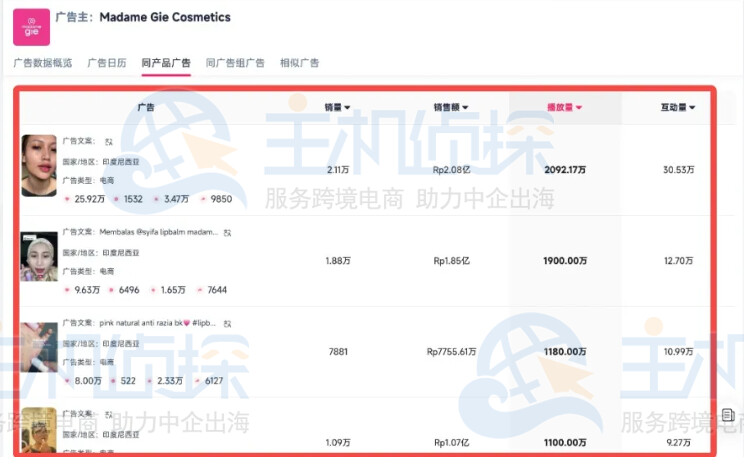Go to the 相似广告 tab
Screen dimensions: 744x465
click(299, 63)
